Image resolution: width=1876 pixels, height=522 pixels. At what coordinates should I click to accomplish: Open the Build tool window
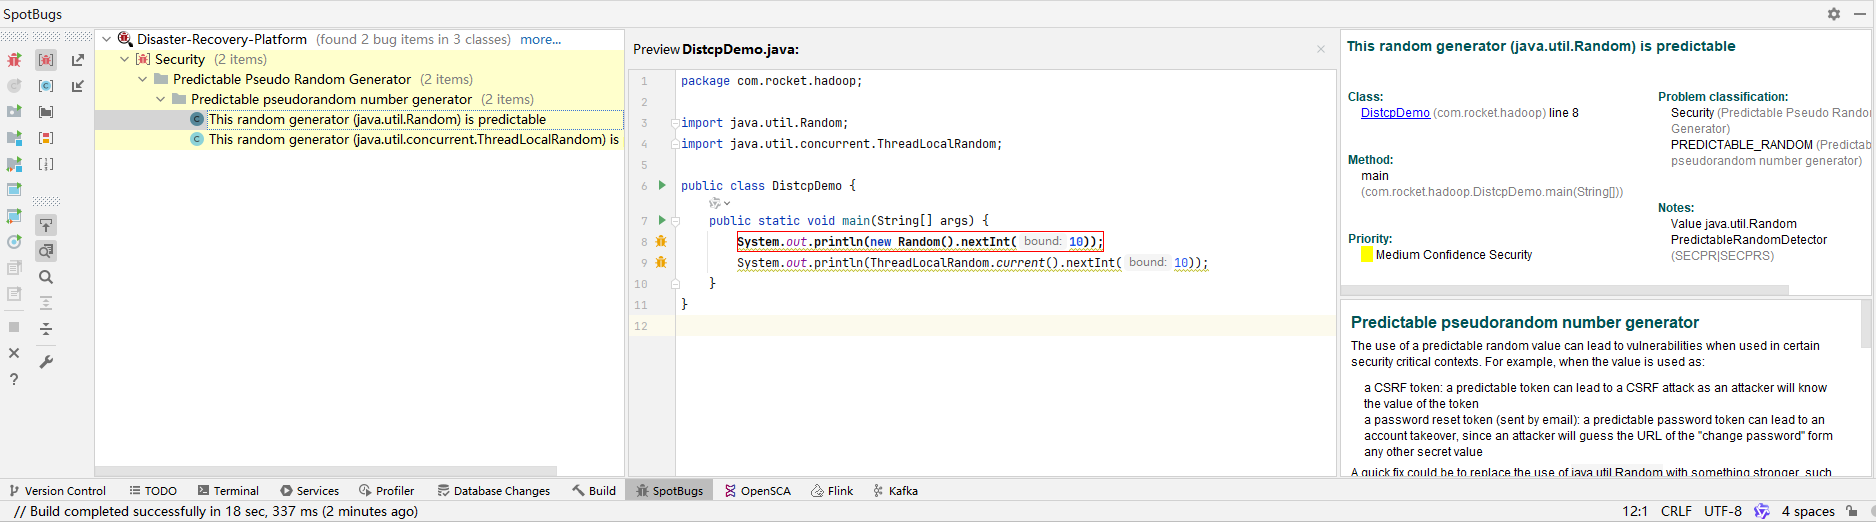point(594,491)
